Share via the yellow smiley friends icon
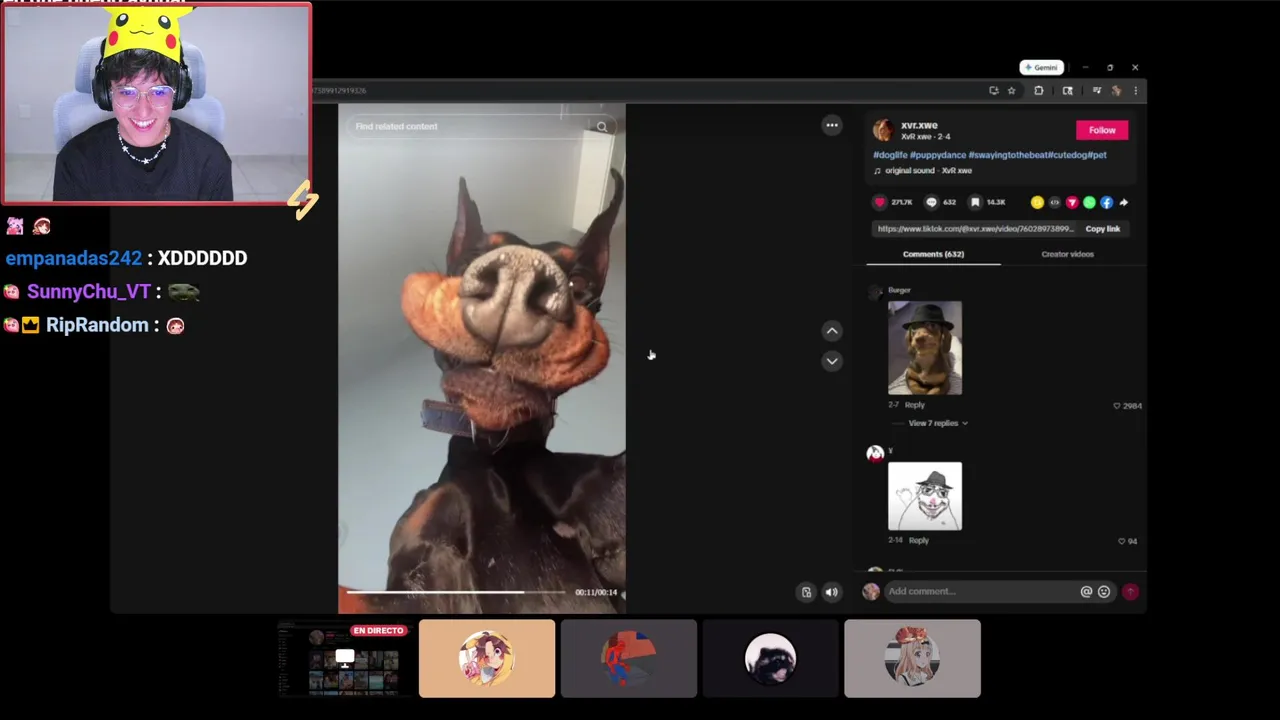The image size is (1280, 720). (1037, 202)
